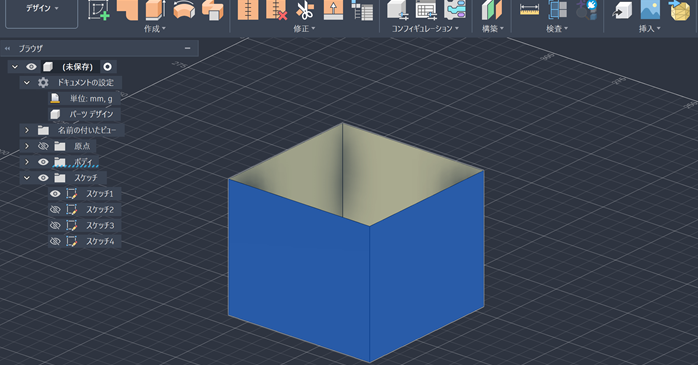Select the Unstitch tool with red X

tap(276, 10)
